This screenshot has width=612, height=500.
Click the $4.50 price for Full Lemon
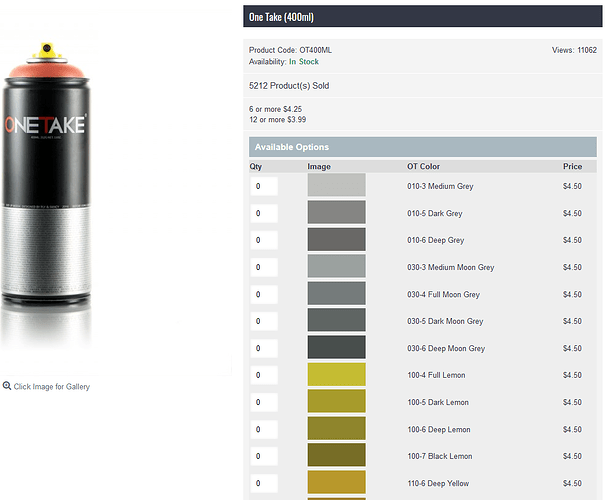pos(572,375)
